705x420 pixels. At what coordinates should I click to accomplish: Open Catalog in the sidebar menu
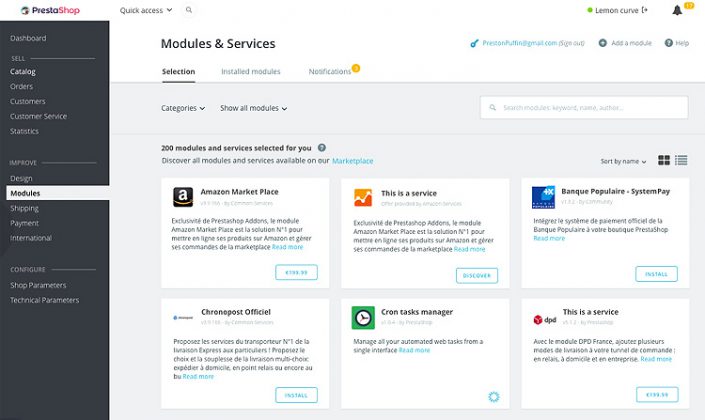22,72
